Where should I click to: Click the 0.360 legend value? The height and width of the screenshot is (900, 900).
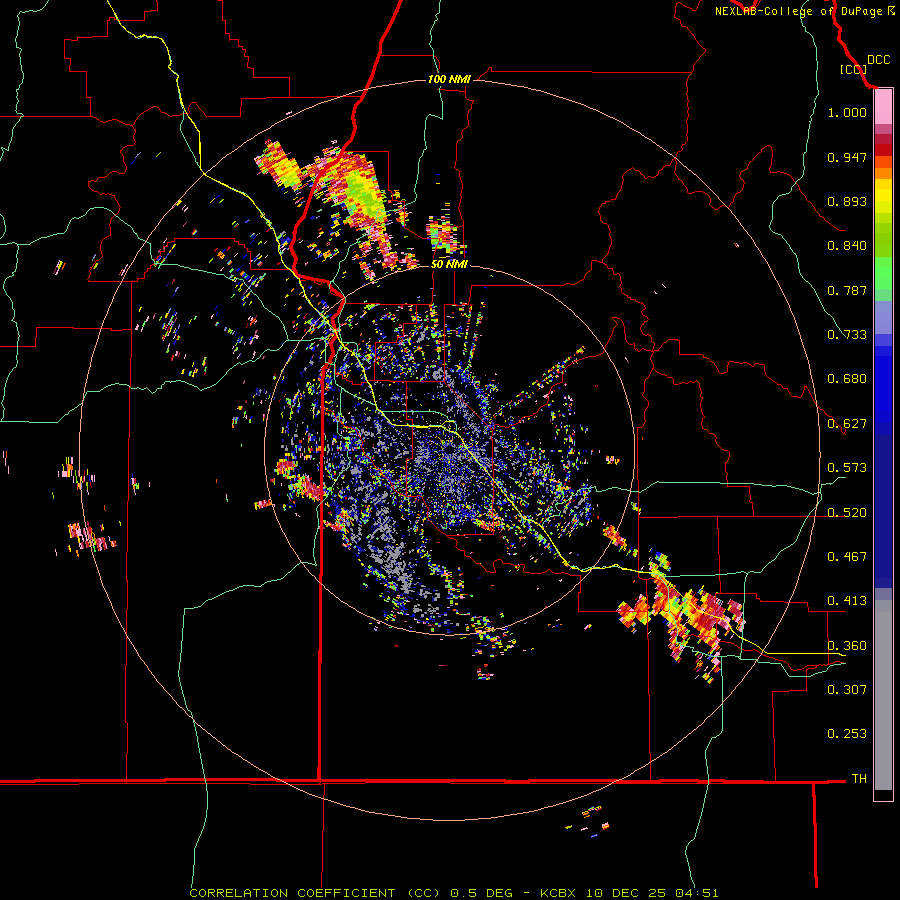[x=847, y=646]
